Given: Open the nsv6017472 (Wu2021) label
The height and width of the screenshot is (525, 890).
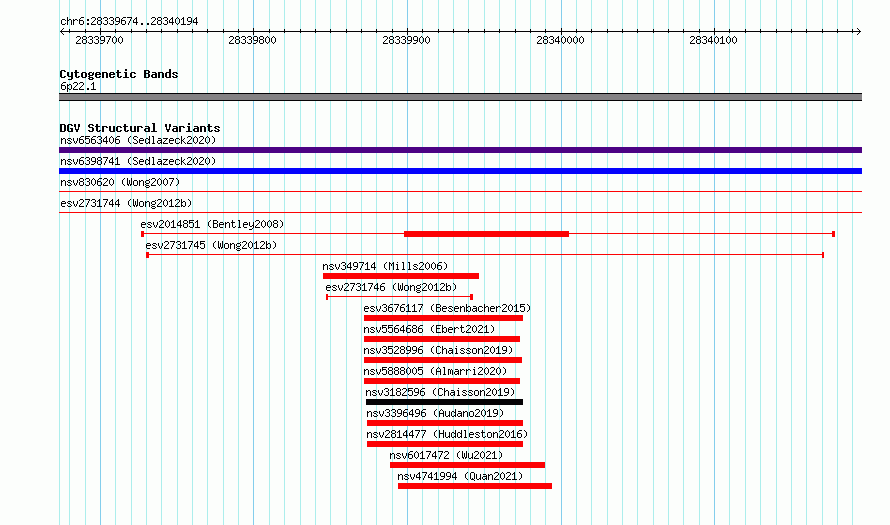Looking at the screenshot, I should tap(446, 455).
